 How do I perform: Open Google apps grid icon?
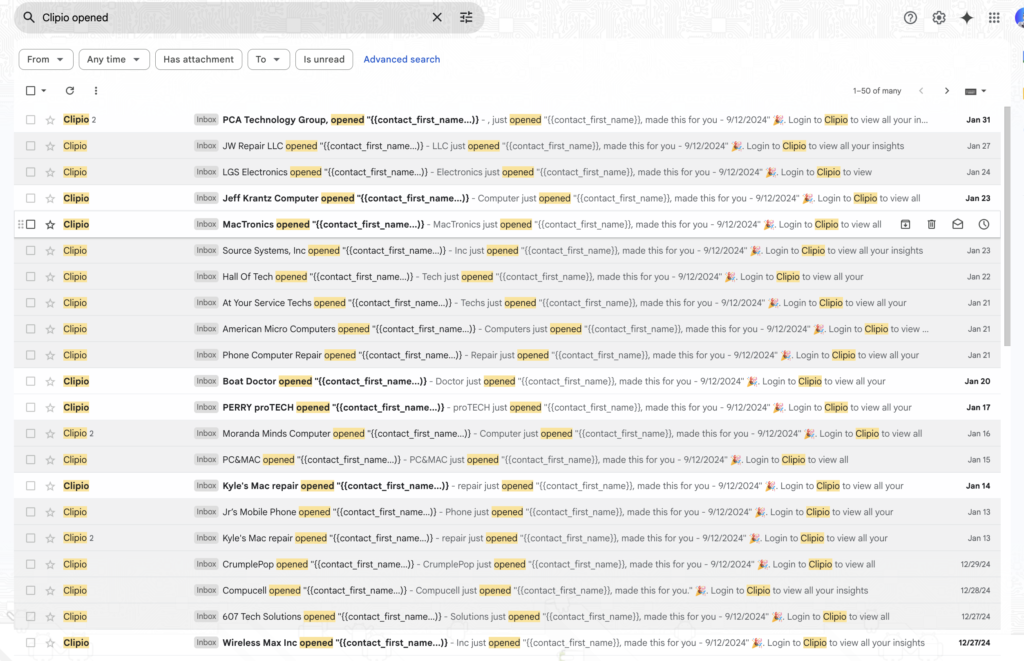pos(994,17)
